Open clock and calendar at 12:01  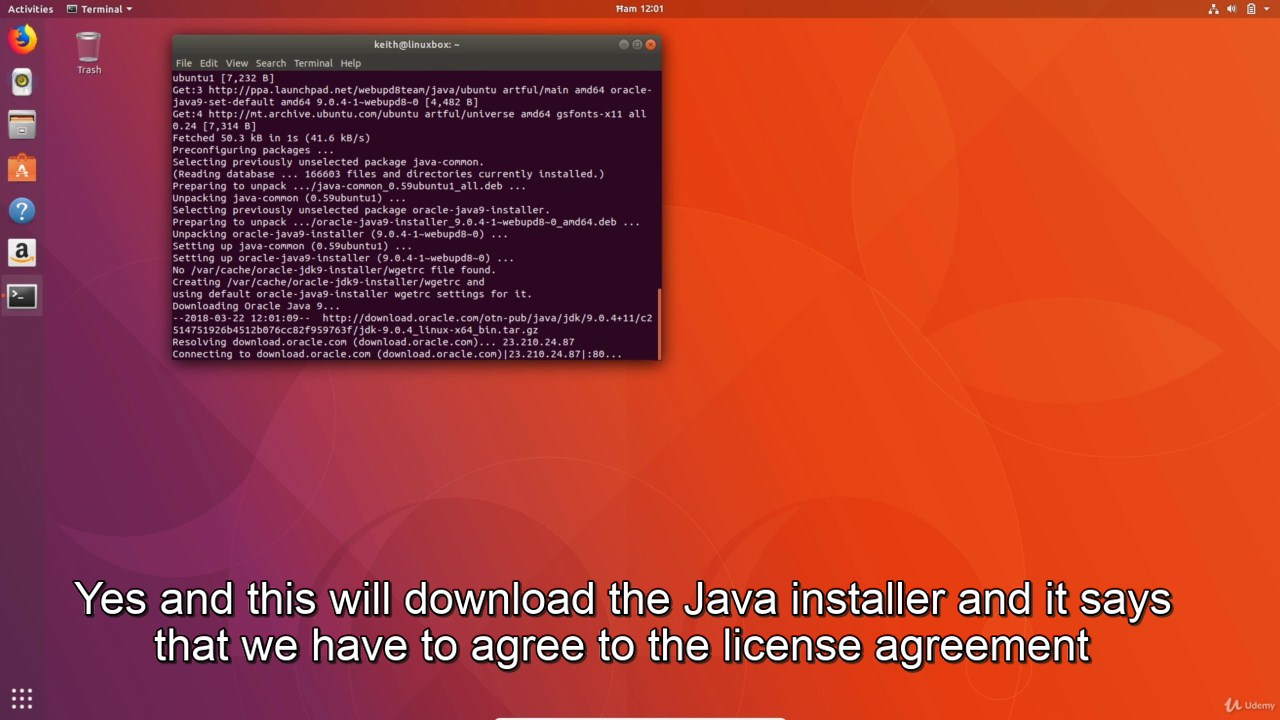(x=640, y=9)
